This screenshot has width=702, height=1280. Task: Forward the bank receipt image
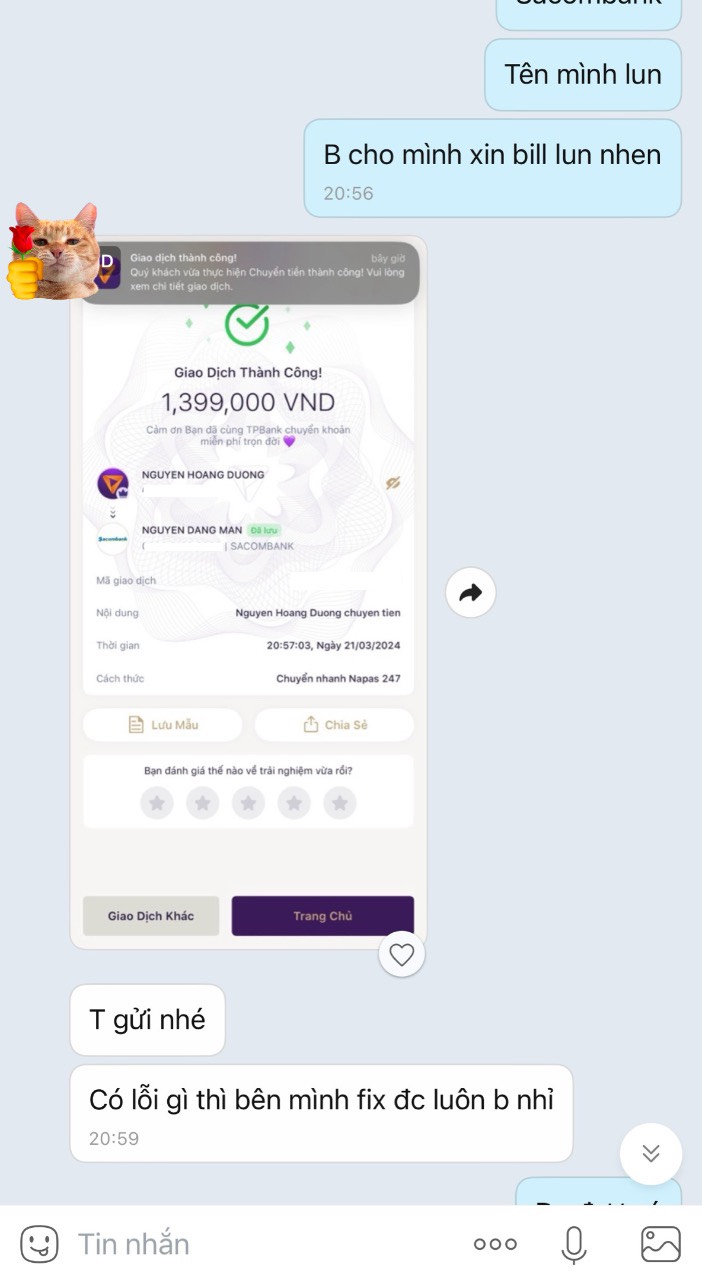coord(470,593)
